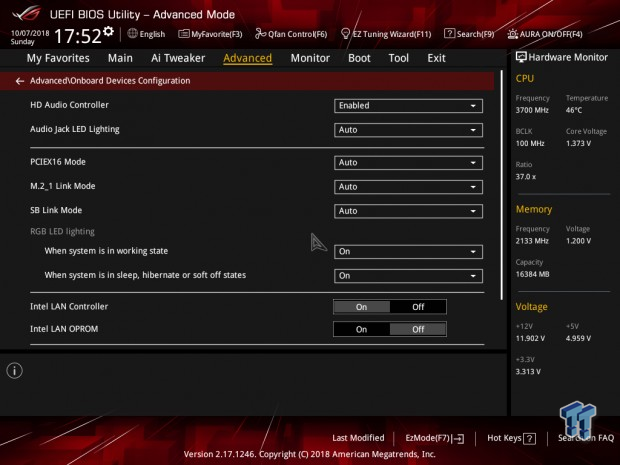This screenshot has height=465, width=620.
Task: Click the CPU temperature value 46°C
Action: 574,110
